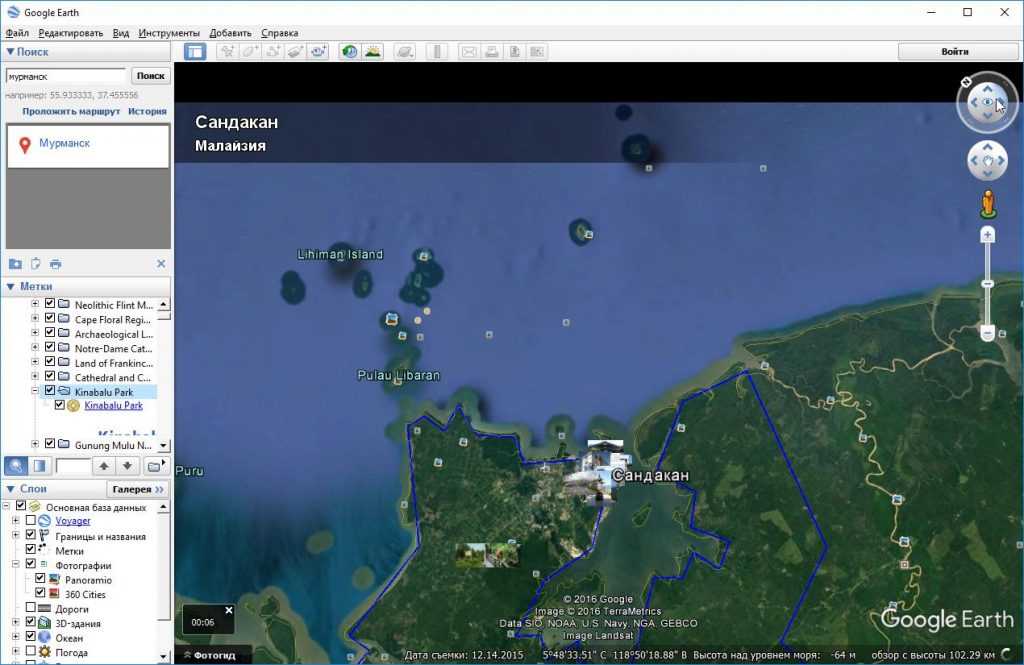Click the Save Image toolbar icon
1024x665 pixels.
[515, 52]
